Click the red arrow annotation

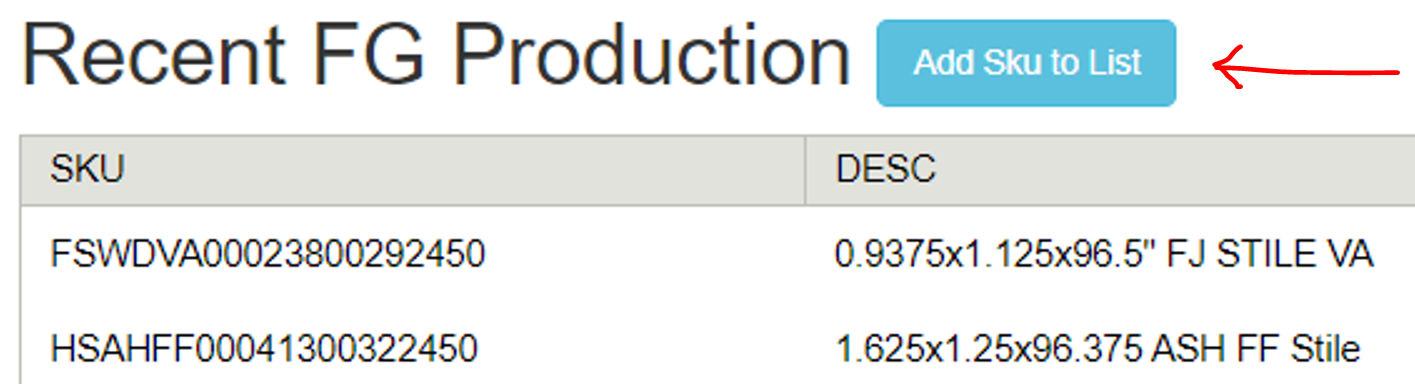pos(1305,68)
